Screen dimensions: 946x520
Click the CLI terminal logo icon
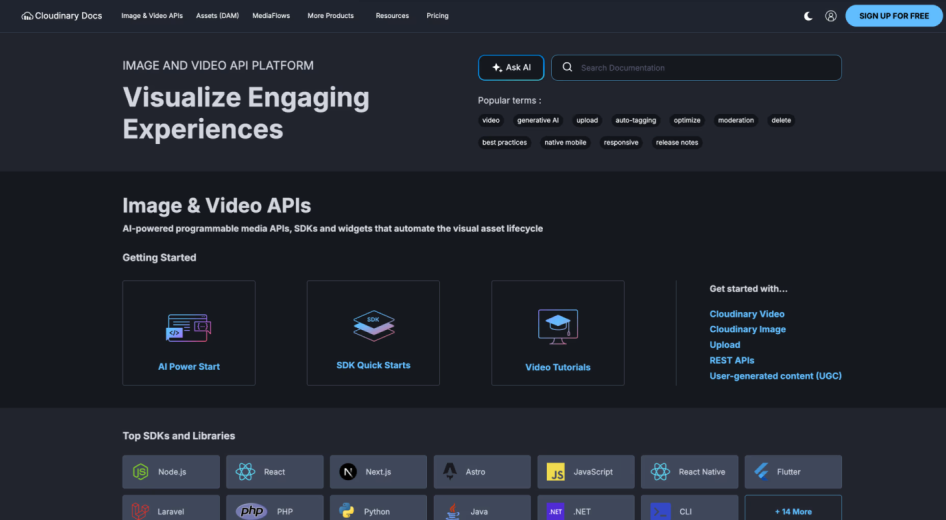coord(660,511)
